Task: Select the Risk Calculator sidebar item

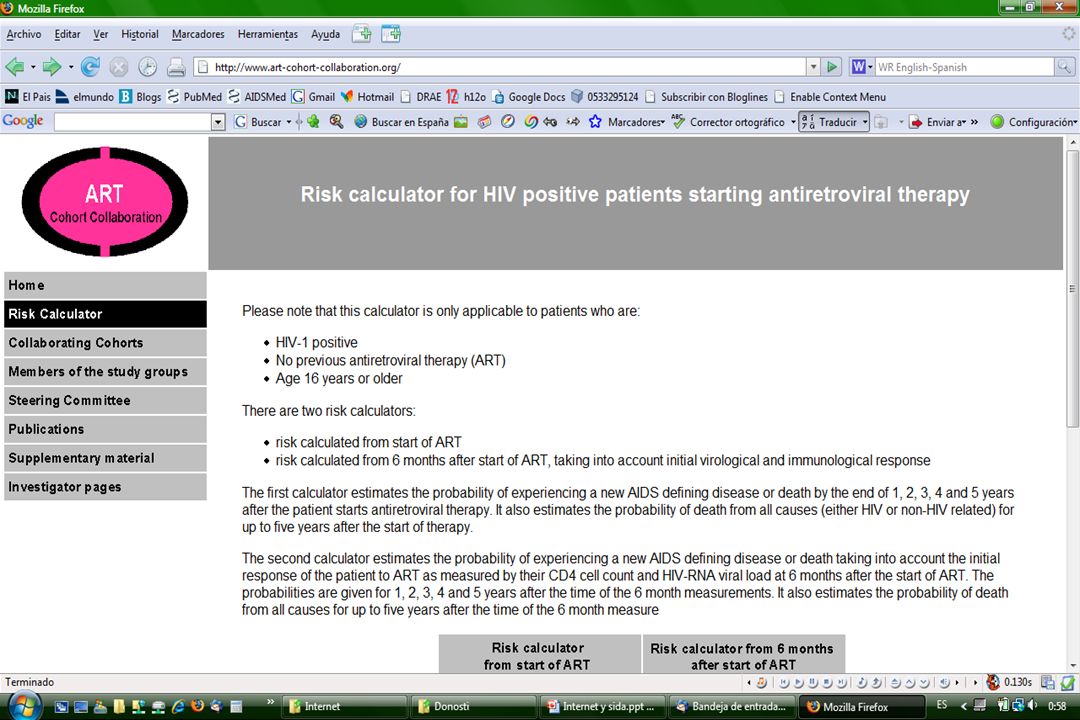Action: (105, 314)
